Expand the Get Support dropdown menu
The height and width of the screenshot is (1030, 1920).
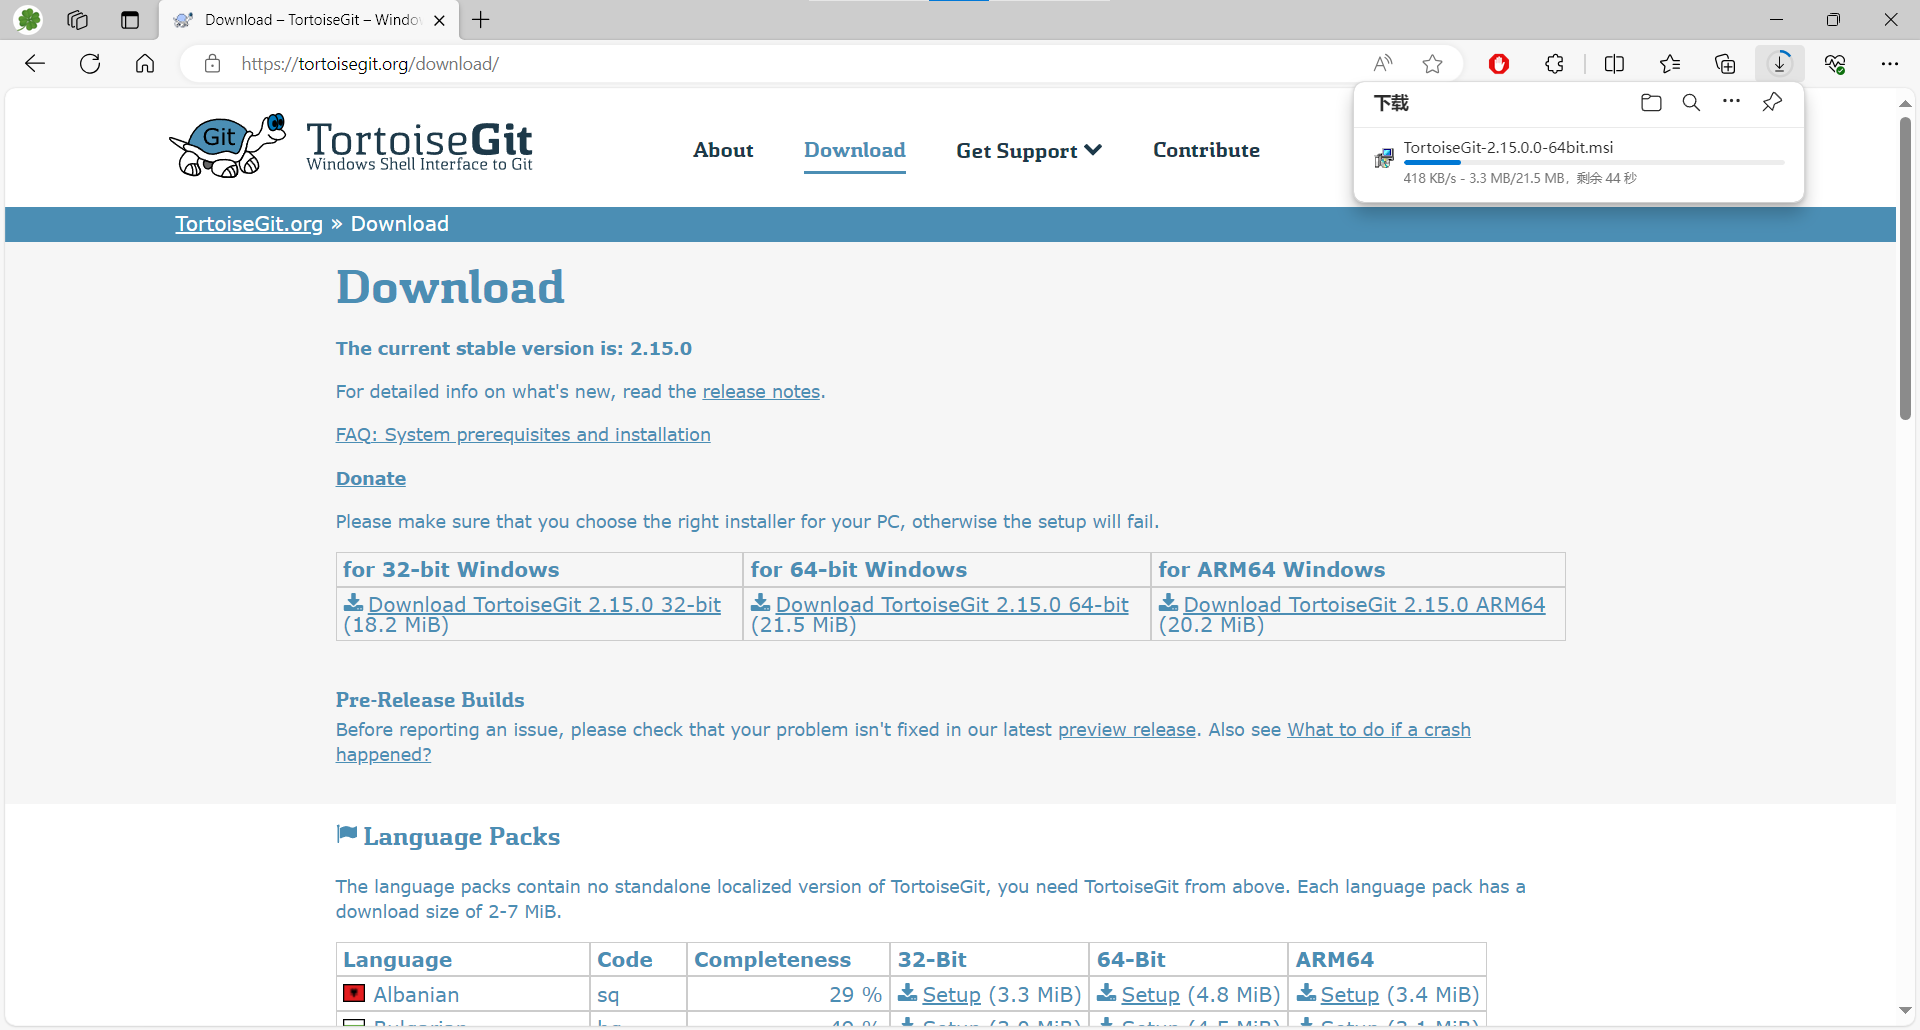1028,150
